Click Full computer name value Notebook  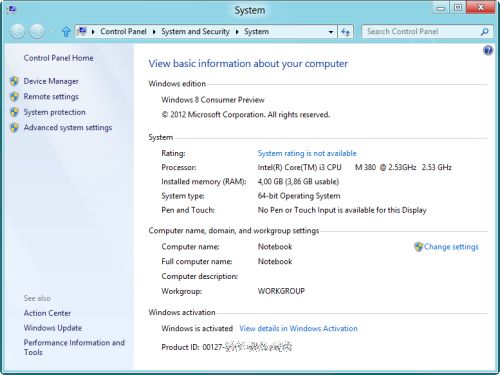click(275, 261)
